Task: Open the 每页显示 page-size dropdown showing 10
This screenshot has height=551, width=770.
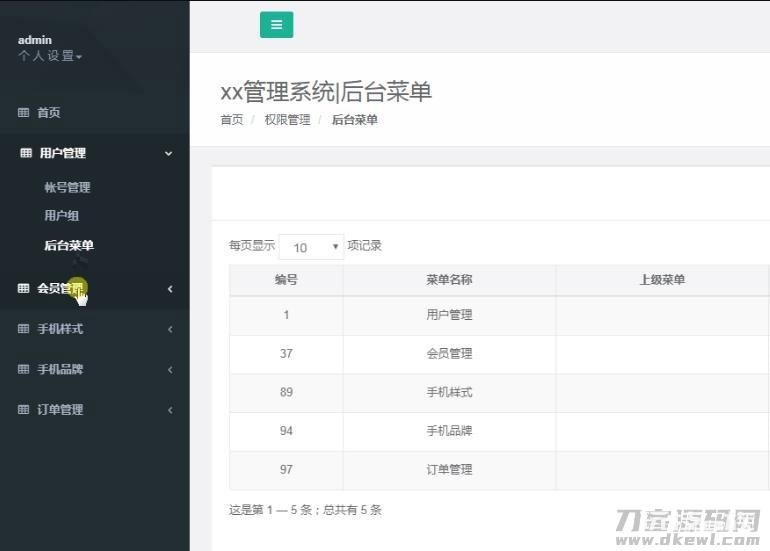Action: point(311,247)
